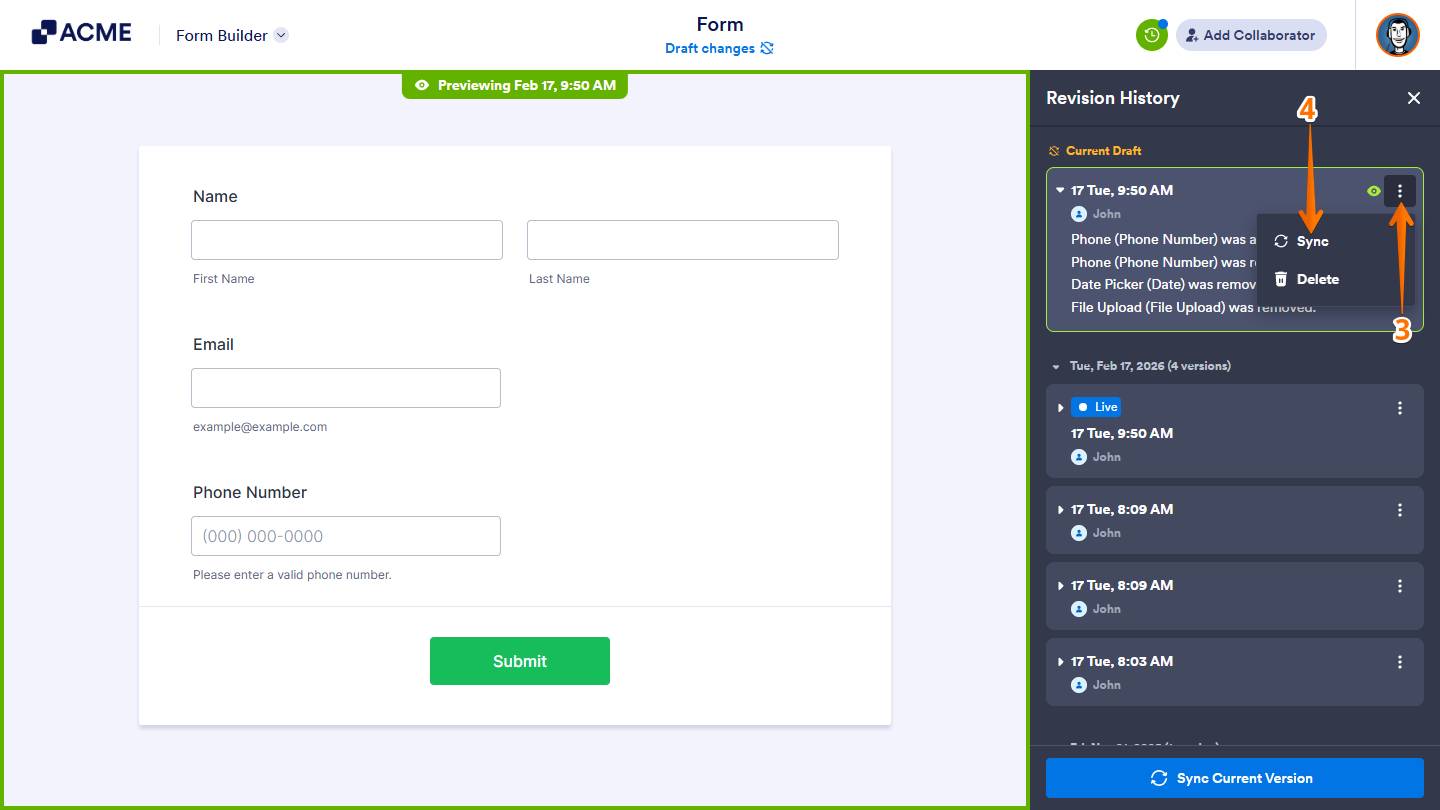The height and width of the screenshot is (810, 1440).
Task: Click the "17 Tue, 8:03 AM" timestamp
Action: click(1122, 662)
